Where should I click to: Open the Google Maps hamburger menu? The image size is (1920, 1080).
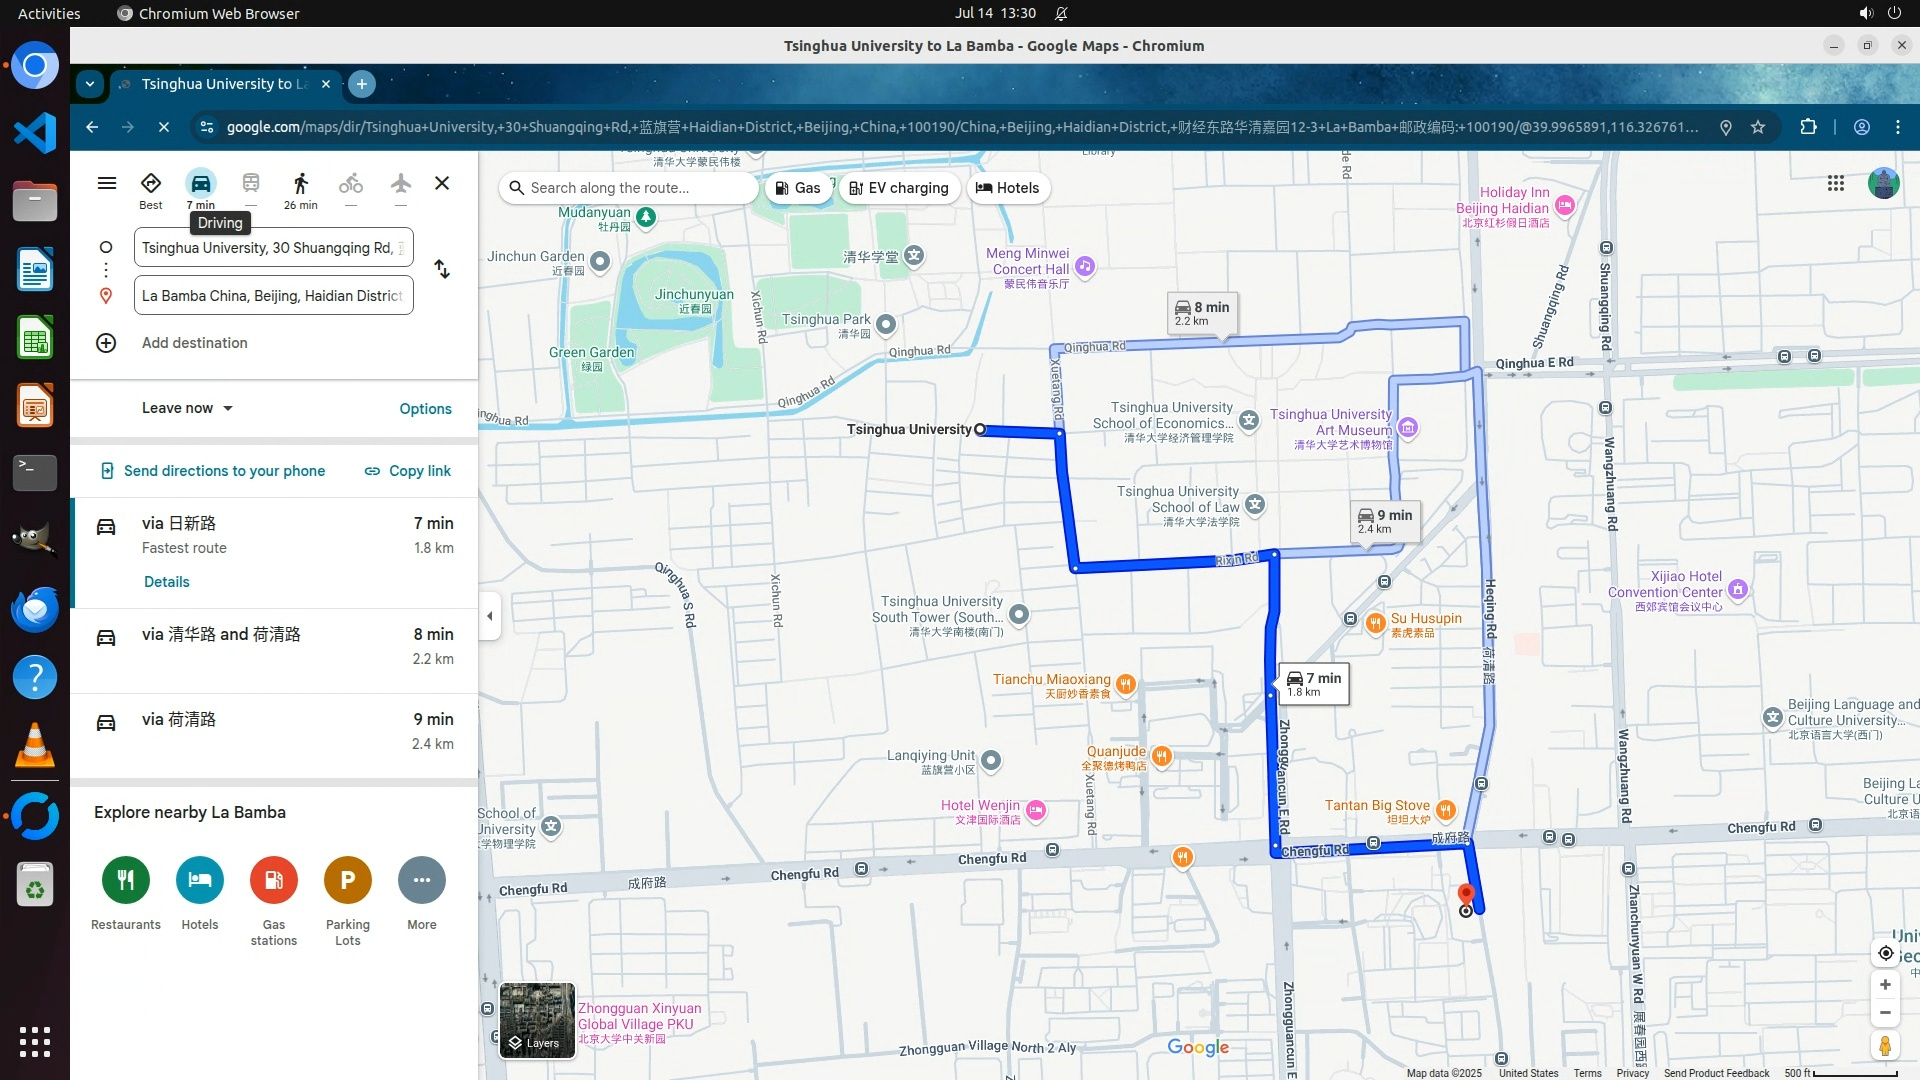(x=107, y=183)
